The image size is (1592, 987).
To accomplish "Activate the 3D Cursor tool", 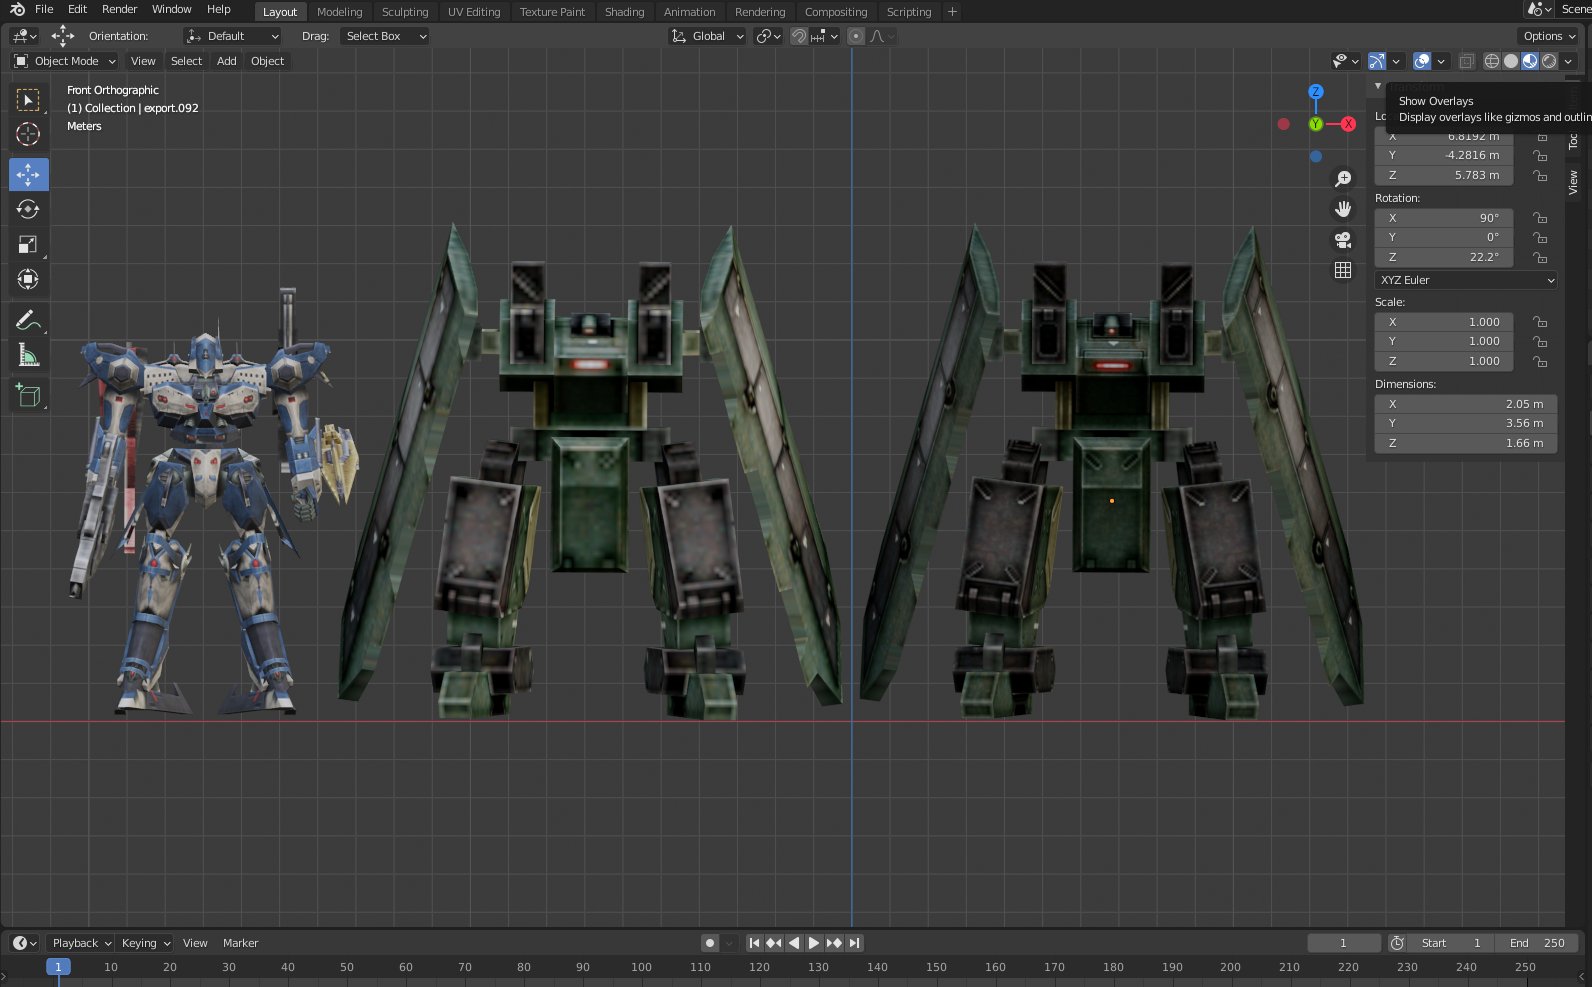I will (28, 135).
